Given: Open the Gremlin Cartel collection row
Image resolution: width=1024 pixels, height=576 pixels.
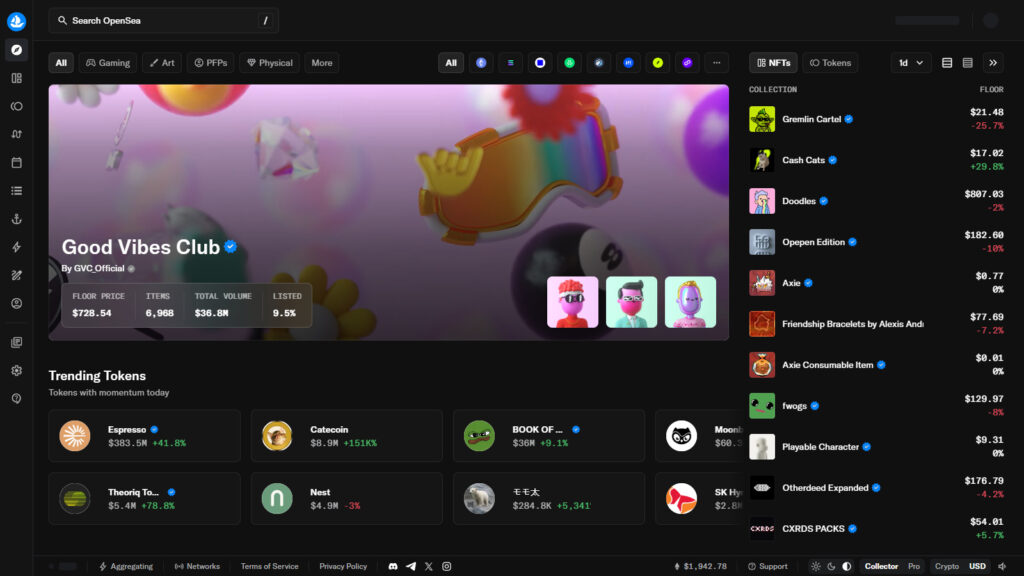Looking at the screenshot, I should 876,119.
